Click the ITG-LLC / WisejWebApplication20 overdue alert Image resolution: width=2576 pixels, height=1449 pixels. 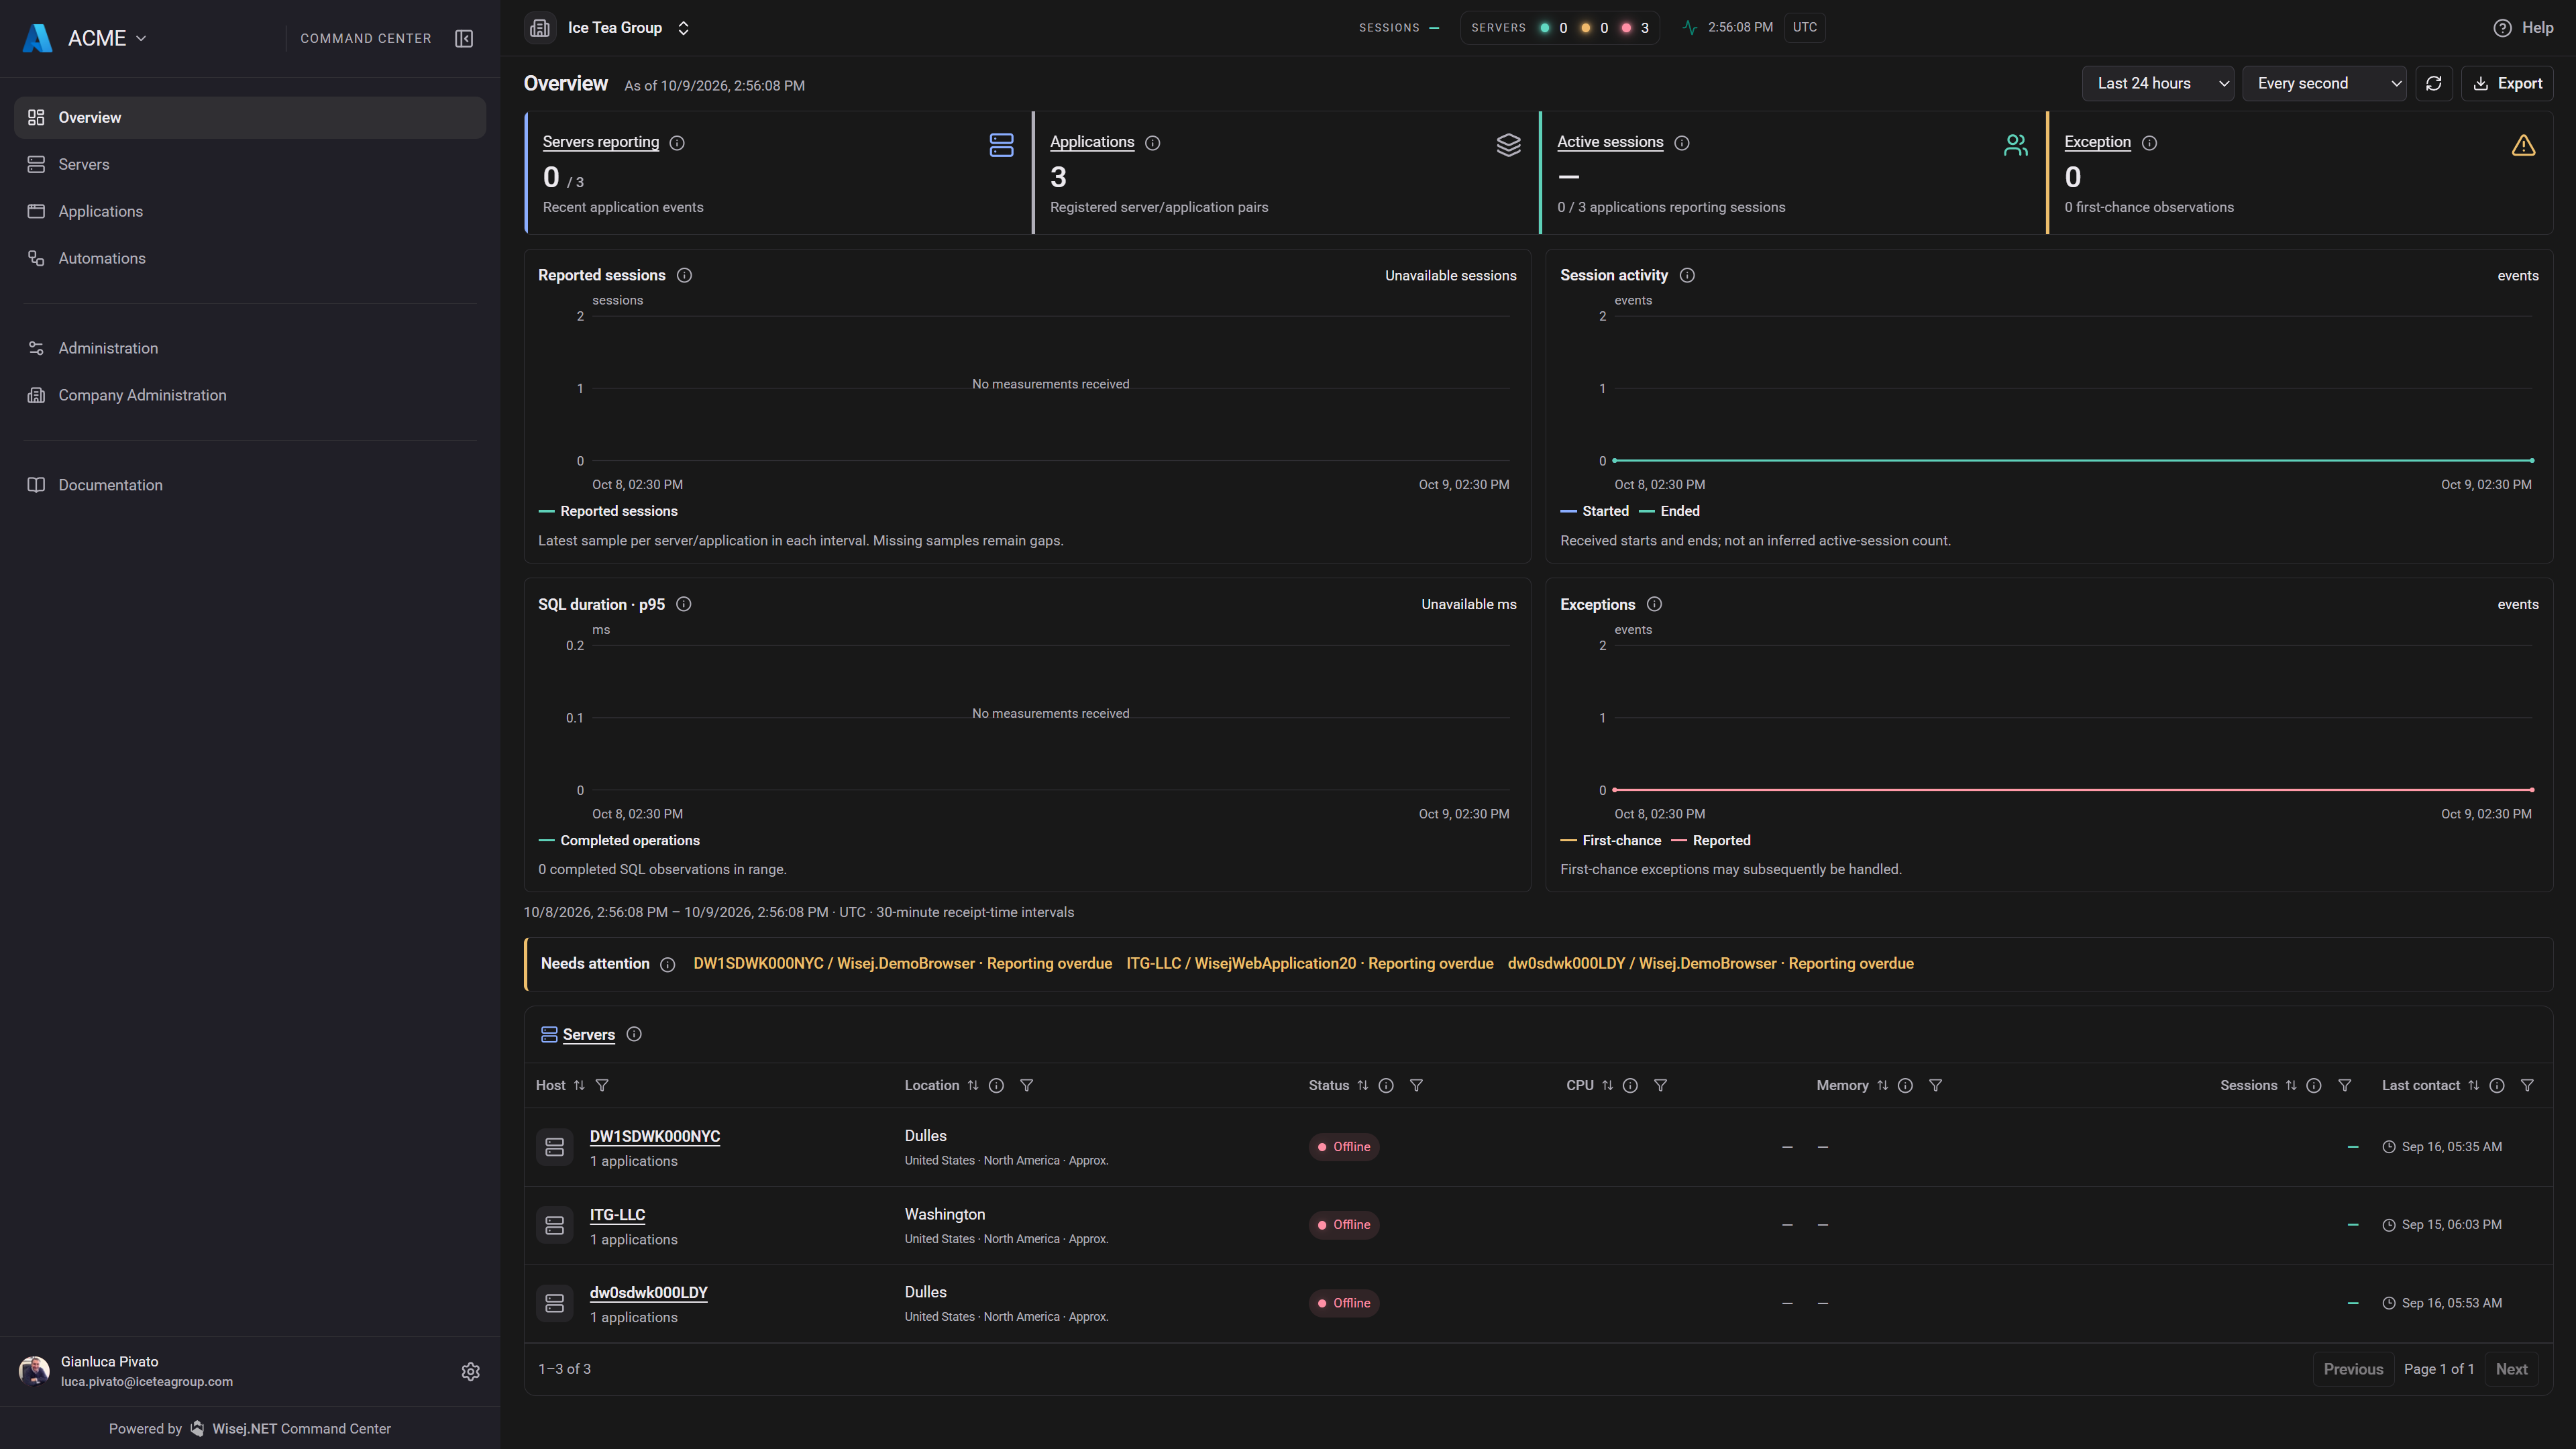point(1310,964)
